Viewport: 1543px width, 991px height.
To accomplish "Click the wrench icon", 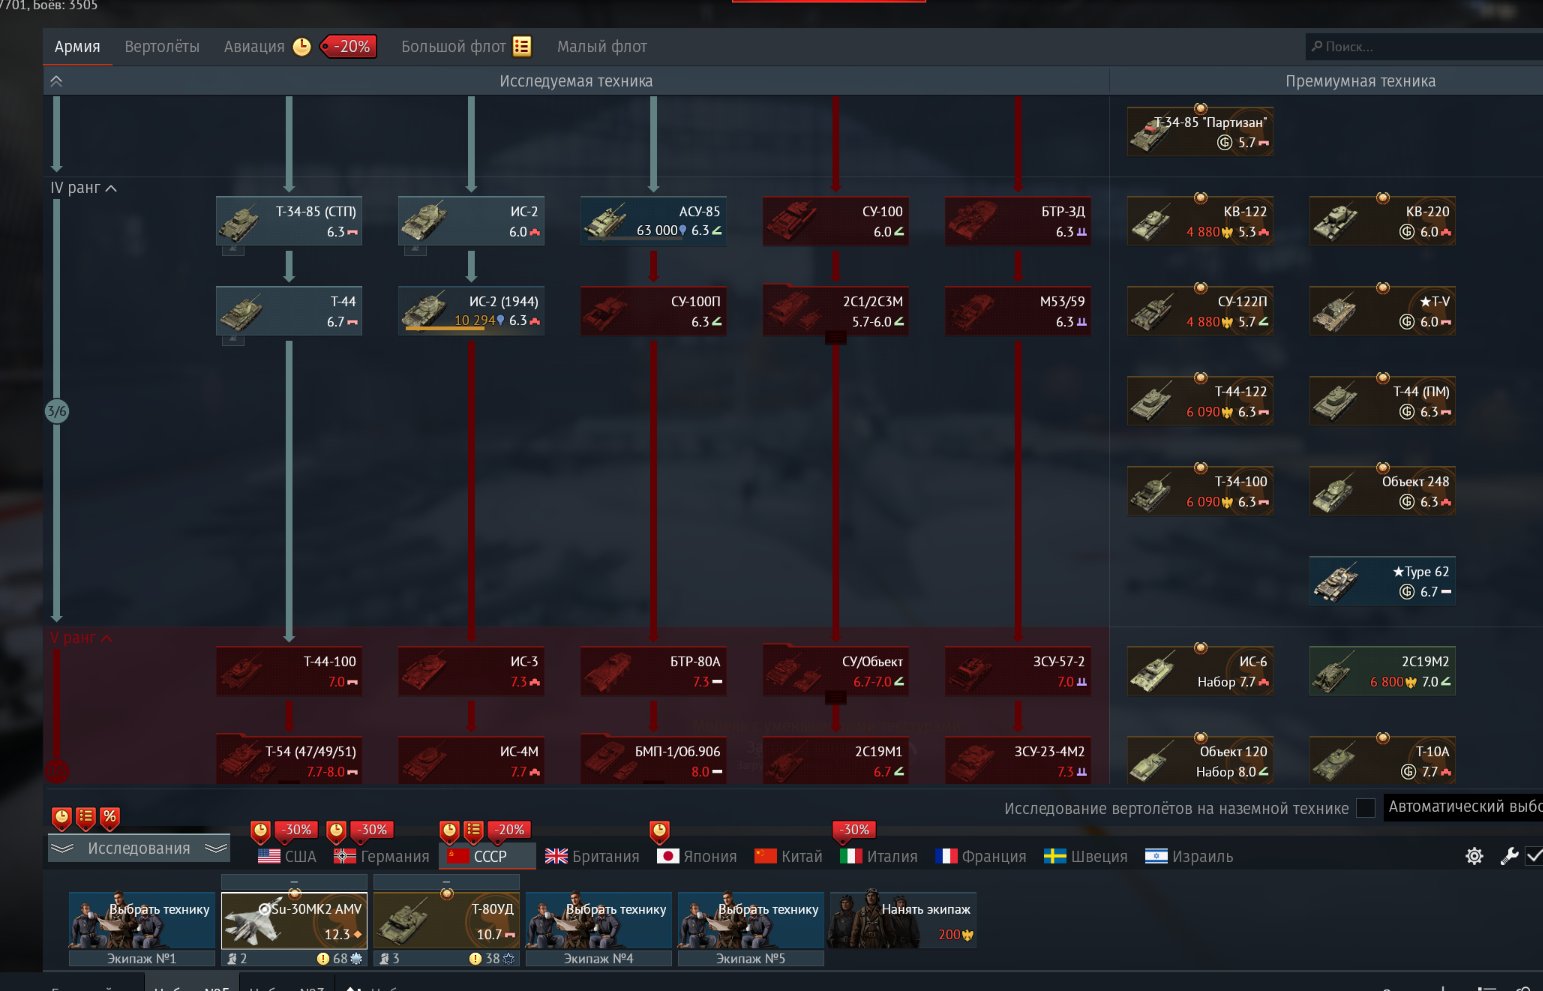I will pos(1509,856).
